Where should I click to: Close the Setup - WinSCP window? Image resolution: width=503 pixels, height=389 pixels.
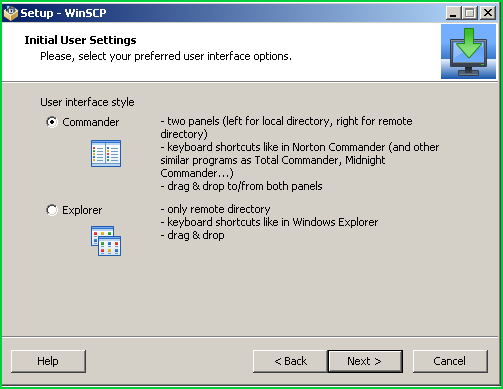[x=488, y=13]
